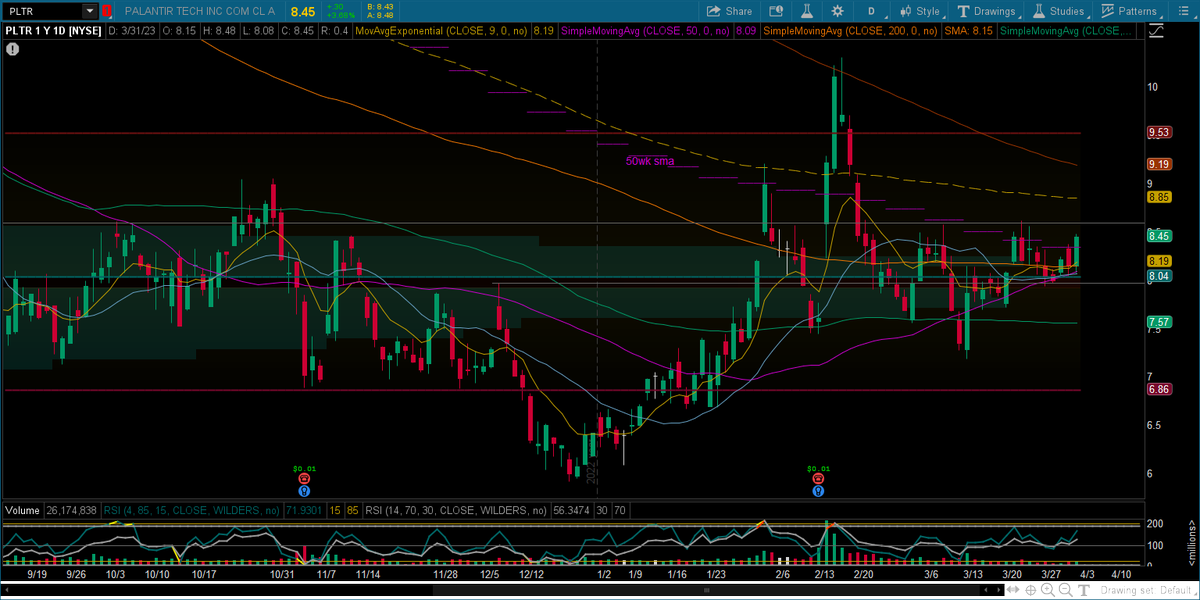The height and width of the screenshot is (600, 1200).
Task: Open the Drawing set: Default menu
Action: (1146, 592)
